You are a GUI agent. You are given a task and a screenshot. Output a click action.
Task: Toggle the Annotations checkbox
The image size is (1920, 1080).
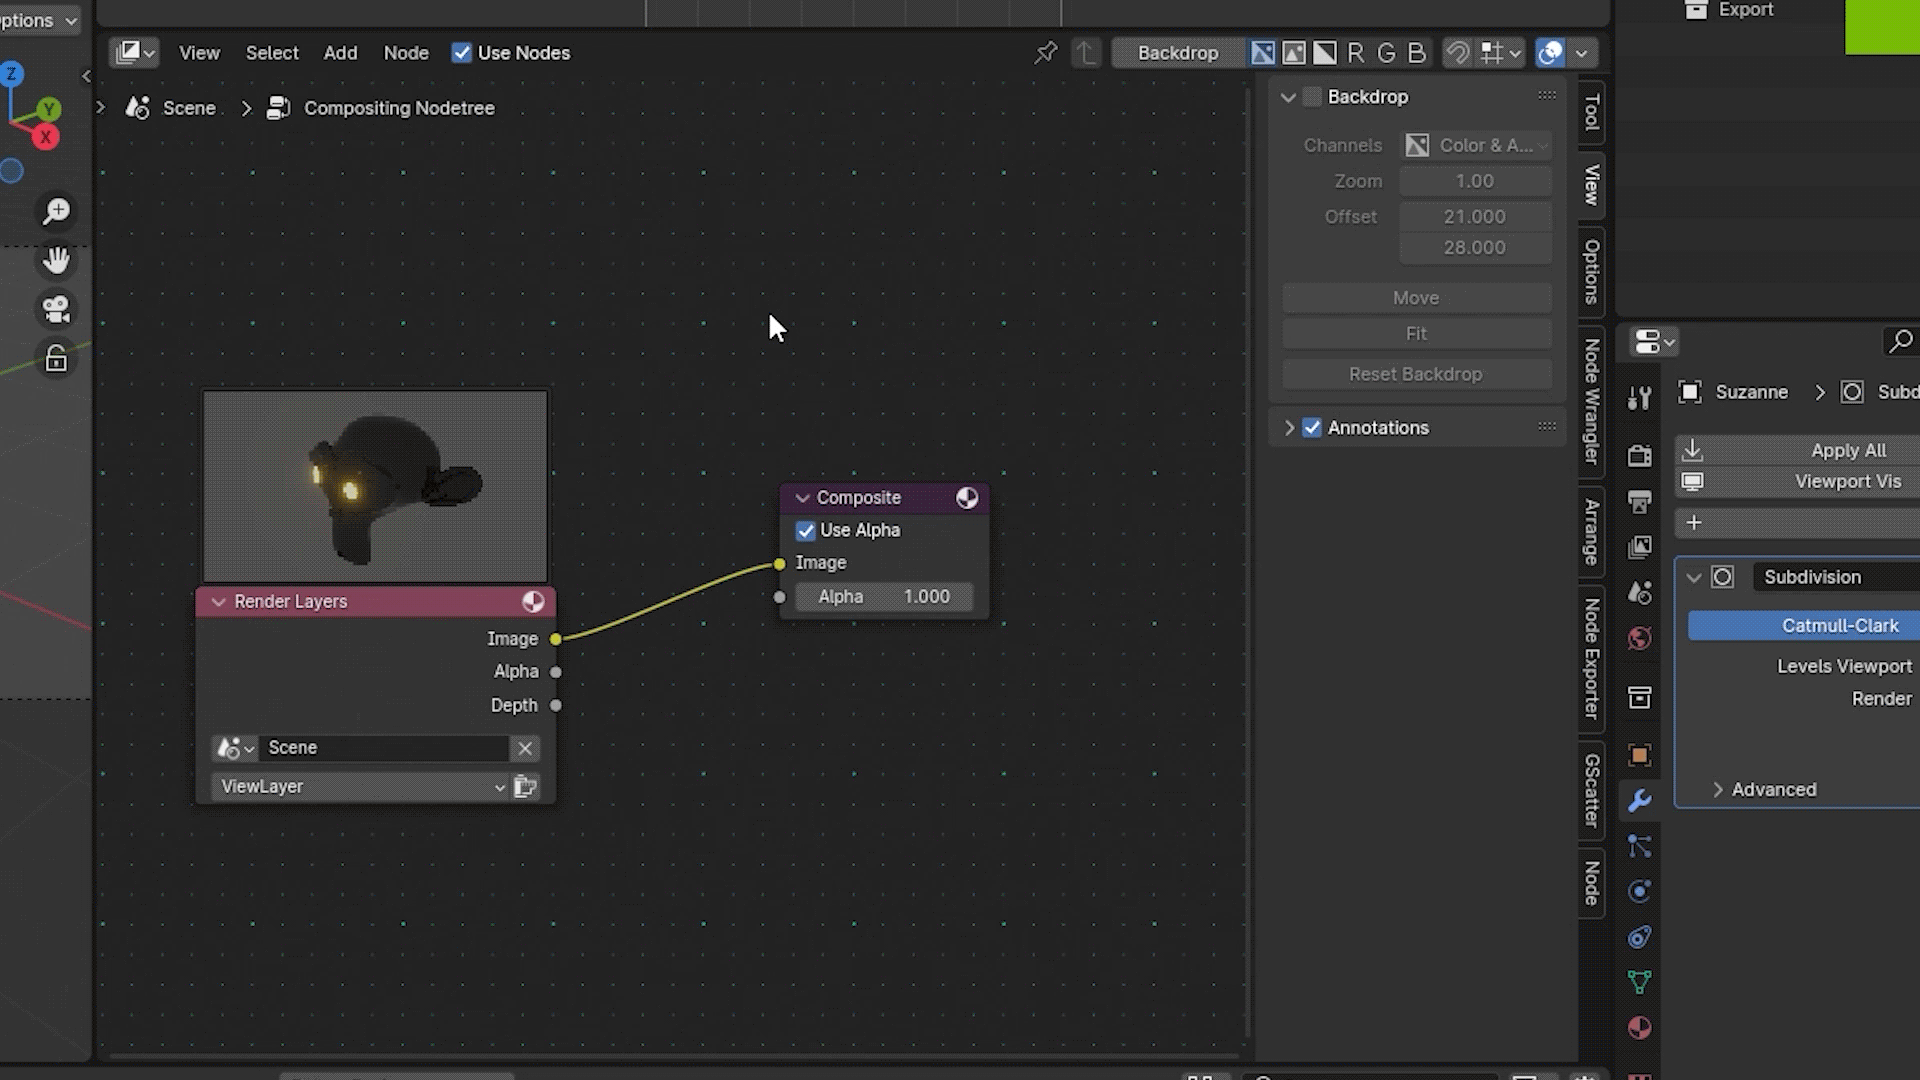(x=1312, y=428)
